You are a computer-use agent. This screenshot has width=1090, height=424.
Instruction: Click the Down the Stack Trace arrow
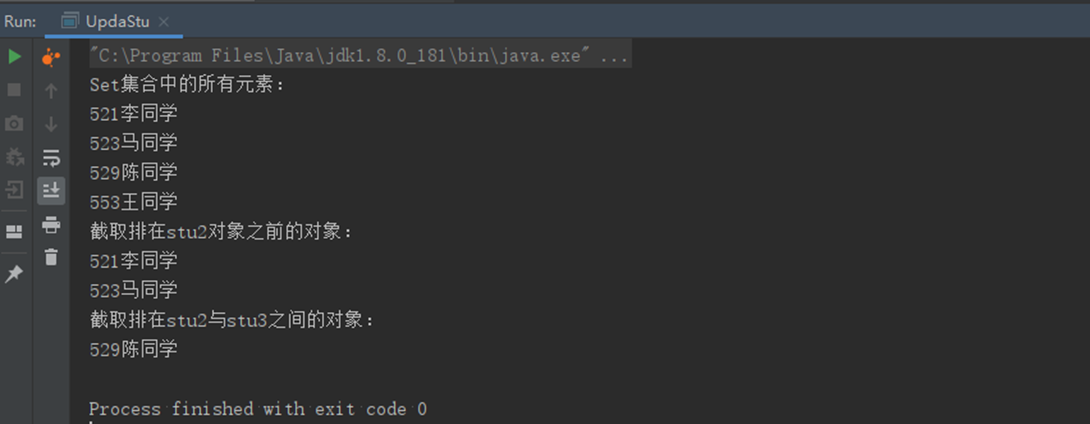pos(51,124)
